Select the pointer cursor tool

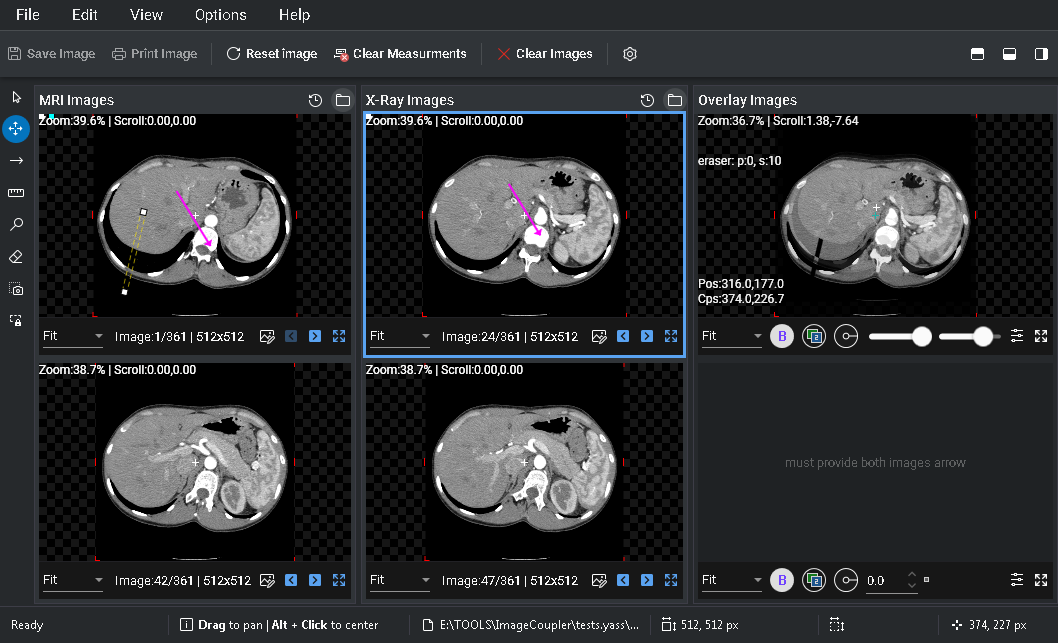tap(16, 97)
